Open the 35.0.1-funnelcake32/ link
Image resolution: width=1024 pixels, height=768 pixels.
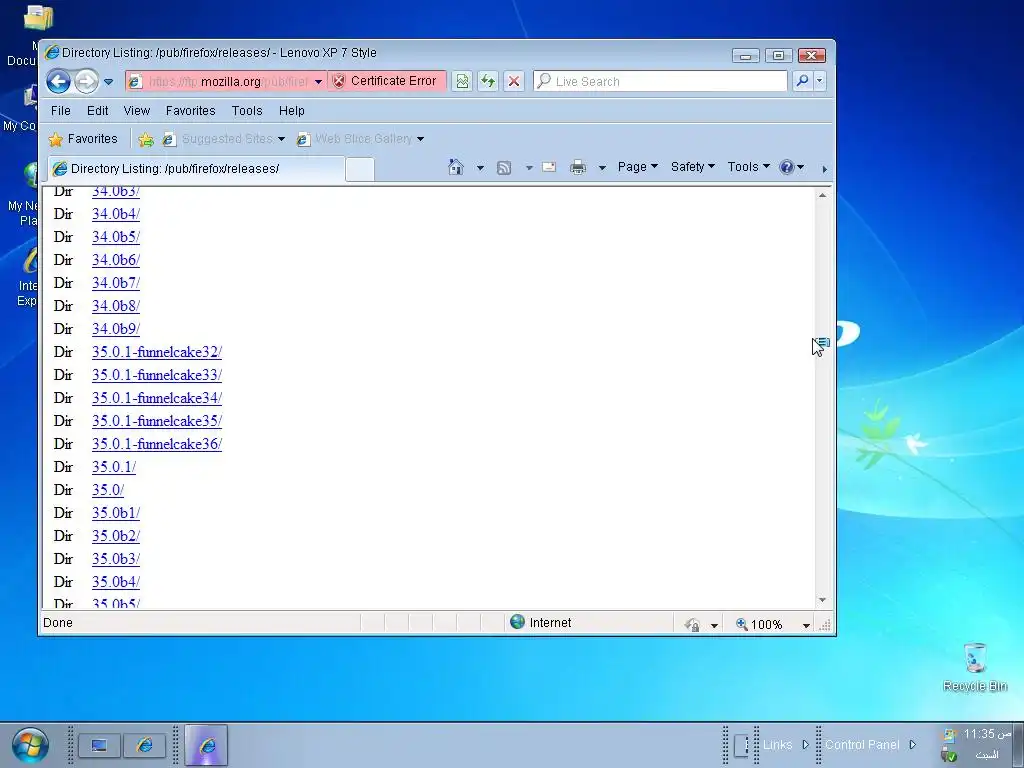(x=157, y=352)
